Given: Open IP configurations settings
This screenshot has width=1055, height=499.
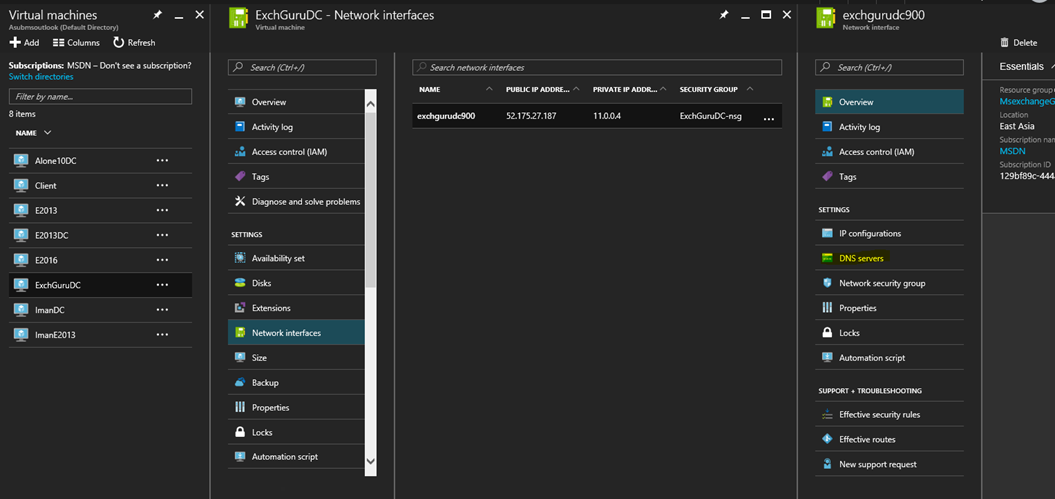Looking at the screenshot, I should (x=889, y=233).
